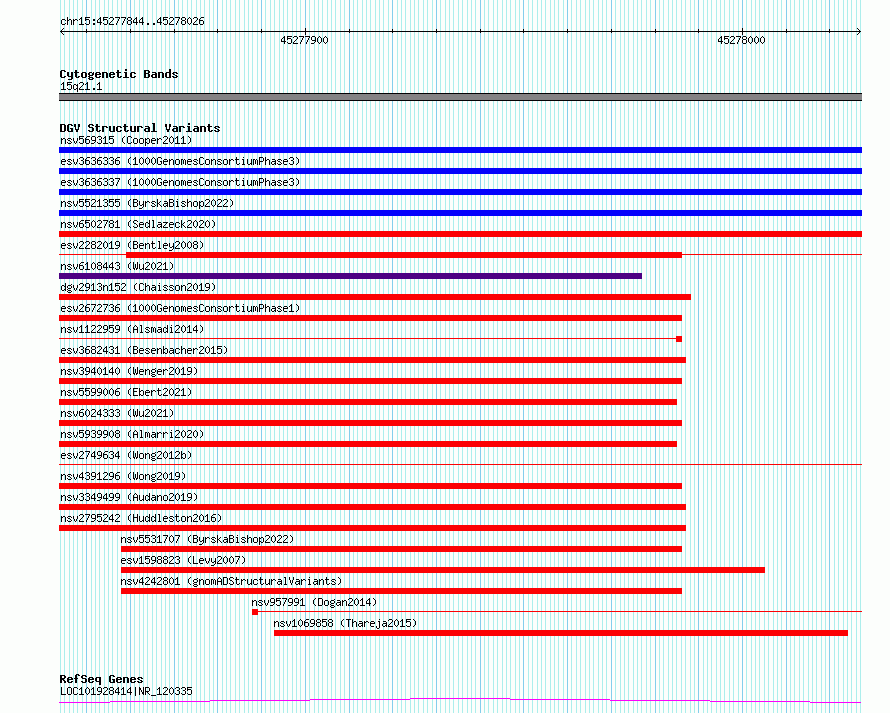Open the LOC101928414|NR_120335 gene label

click(x=126, y=691)
